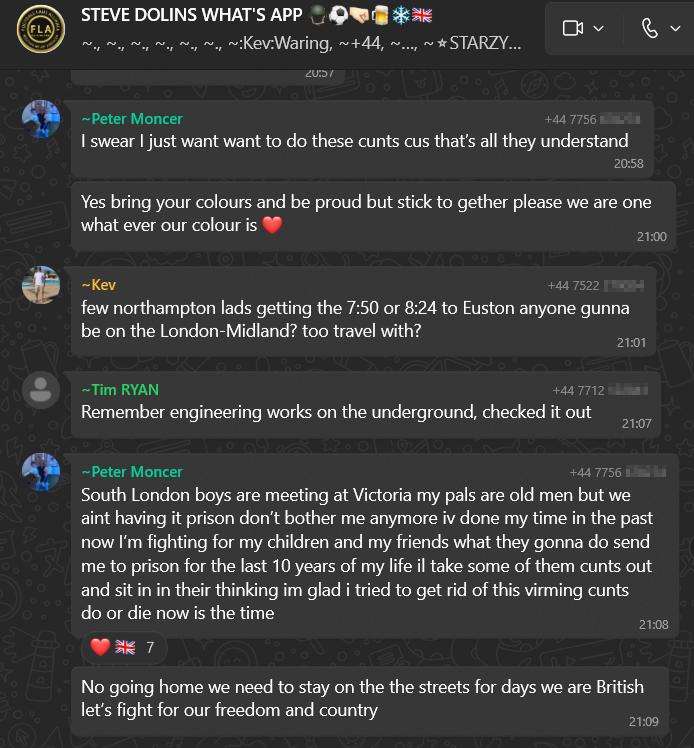Click the +44 7712 phone number
The height and width of the screenshot is (748, 694).
pos(580,391)
